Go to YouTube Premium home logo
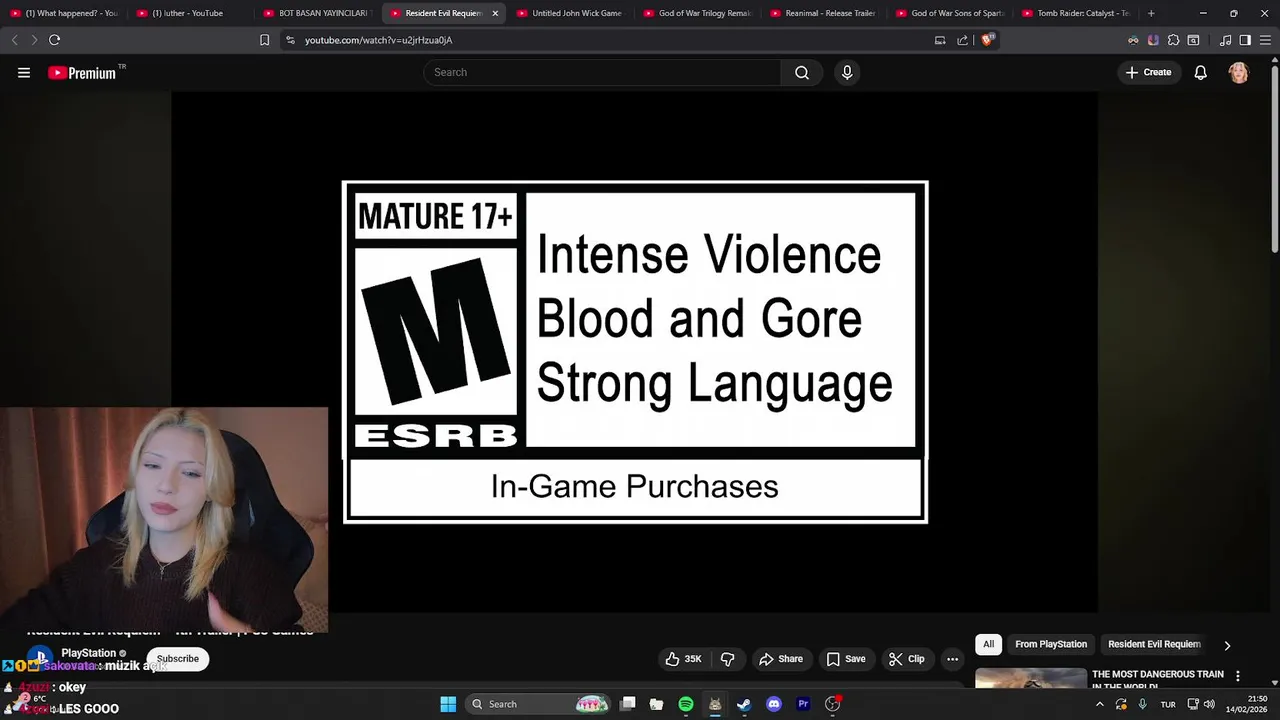 pos(82,72)
